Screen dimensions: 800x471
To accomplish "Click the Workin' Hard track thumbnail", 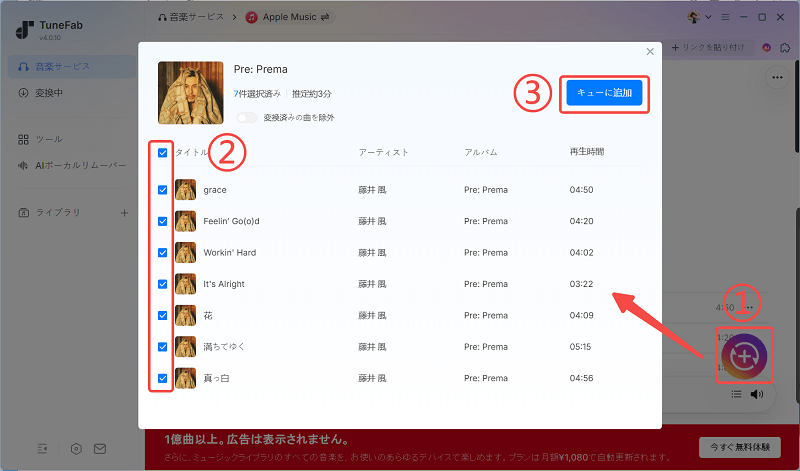I will [x=186, y=253].
